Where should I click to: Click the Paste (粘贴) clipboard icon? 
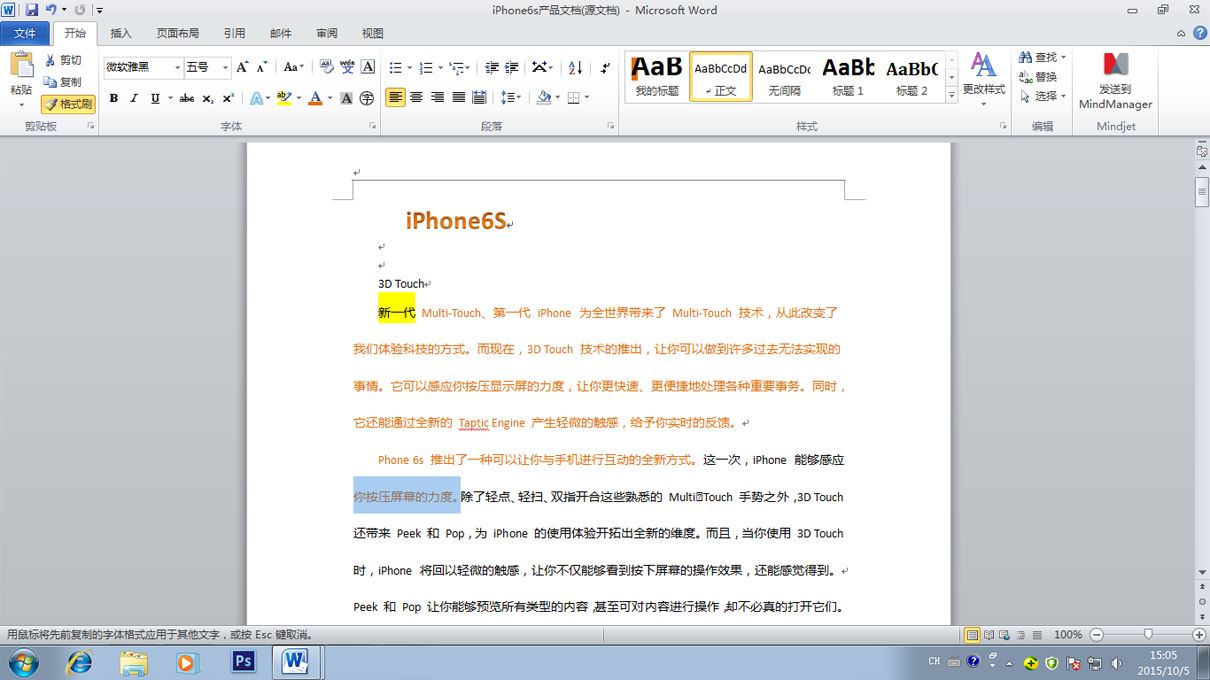21,65
